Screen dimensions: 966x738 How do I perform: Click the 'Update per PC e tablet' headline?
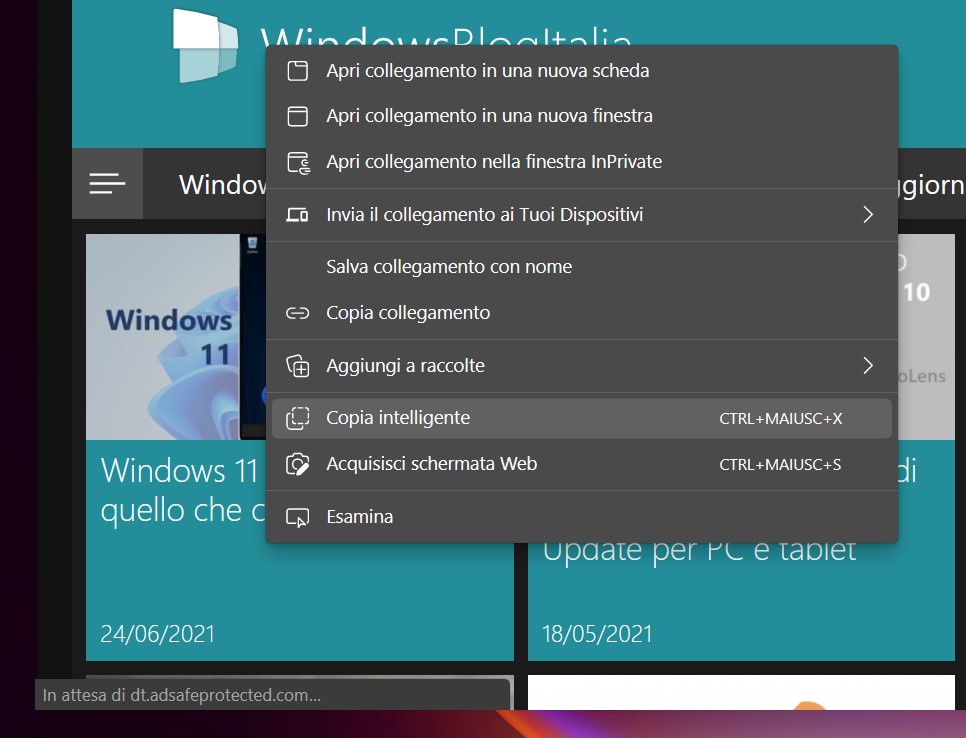[699, 552]
